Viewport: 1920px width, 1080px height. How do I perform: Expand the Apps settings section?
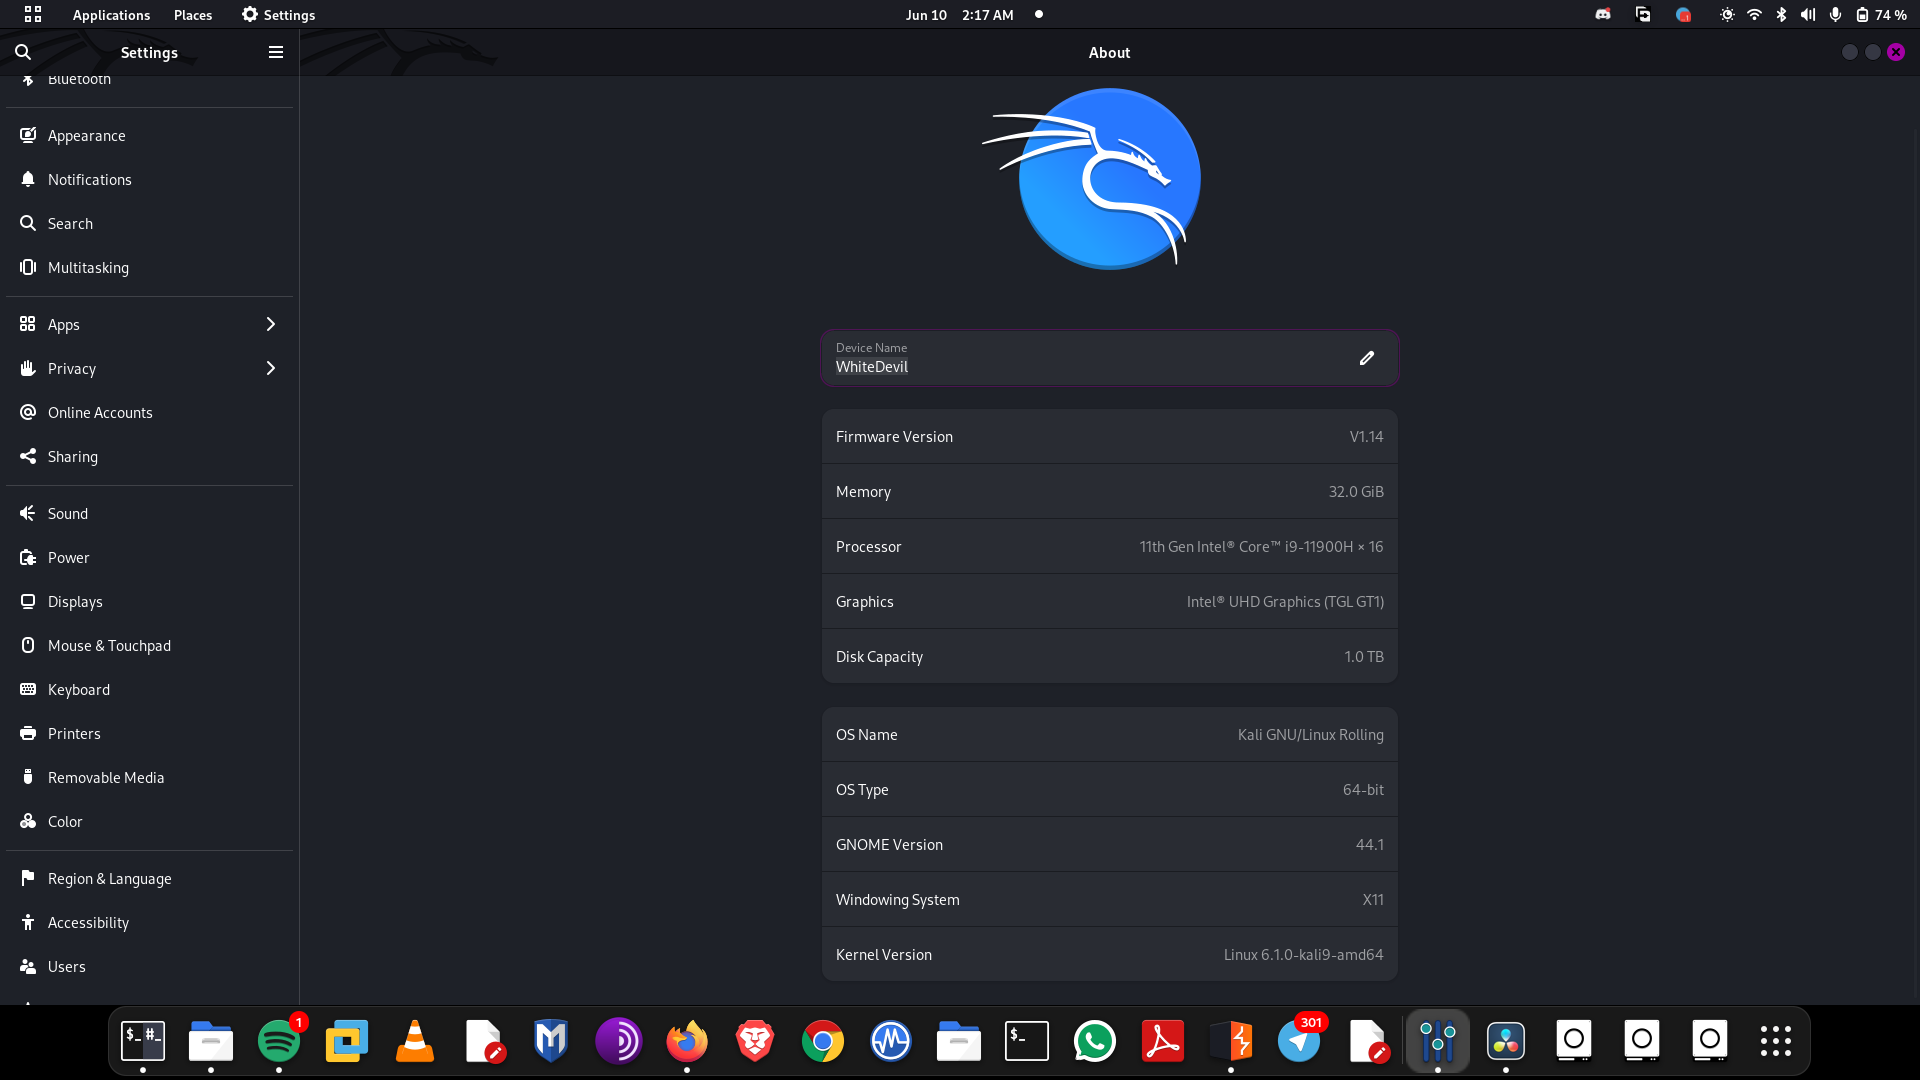pyautogui.click(x=150, y=324)
